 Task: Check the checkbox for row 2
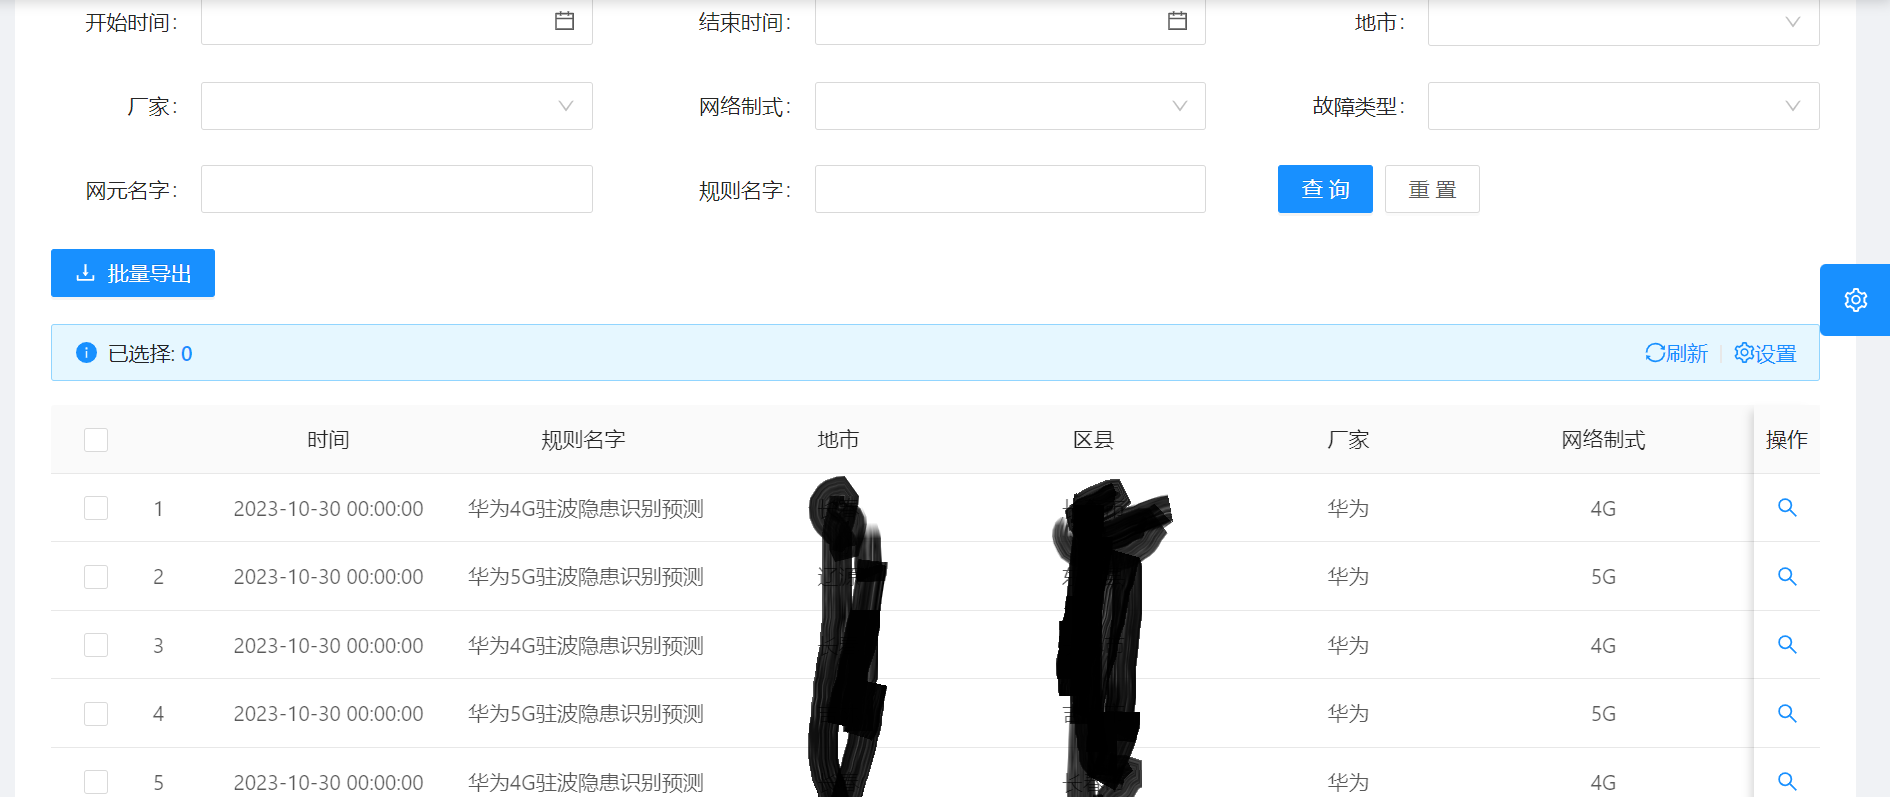(96, 577)
